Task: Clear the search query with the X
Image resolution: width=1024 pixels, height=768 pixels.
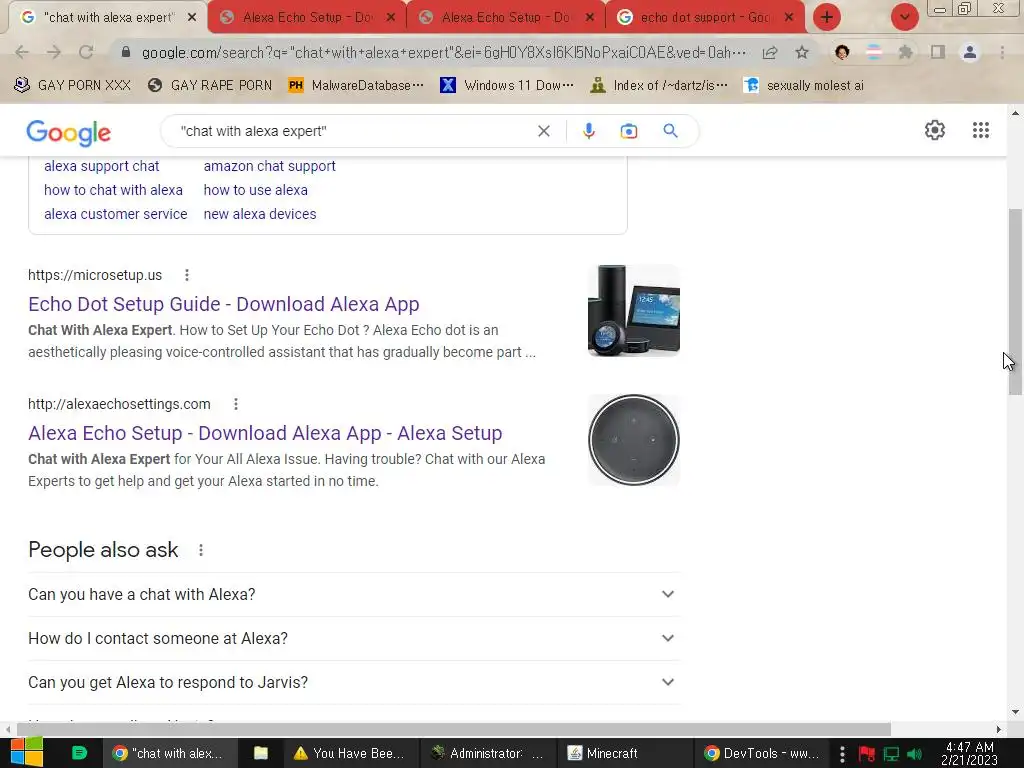Action: 543,131
